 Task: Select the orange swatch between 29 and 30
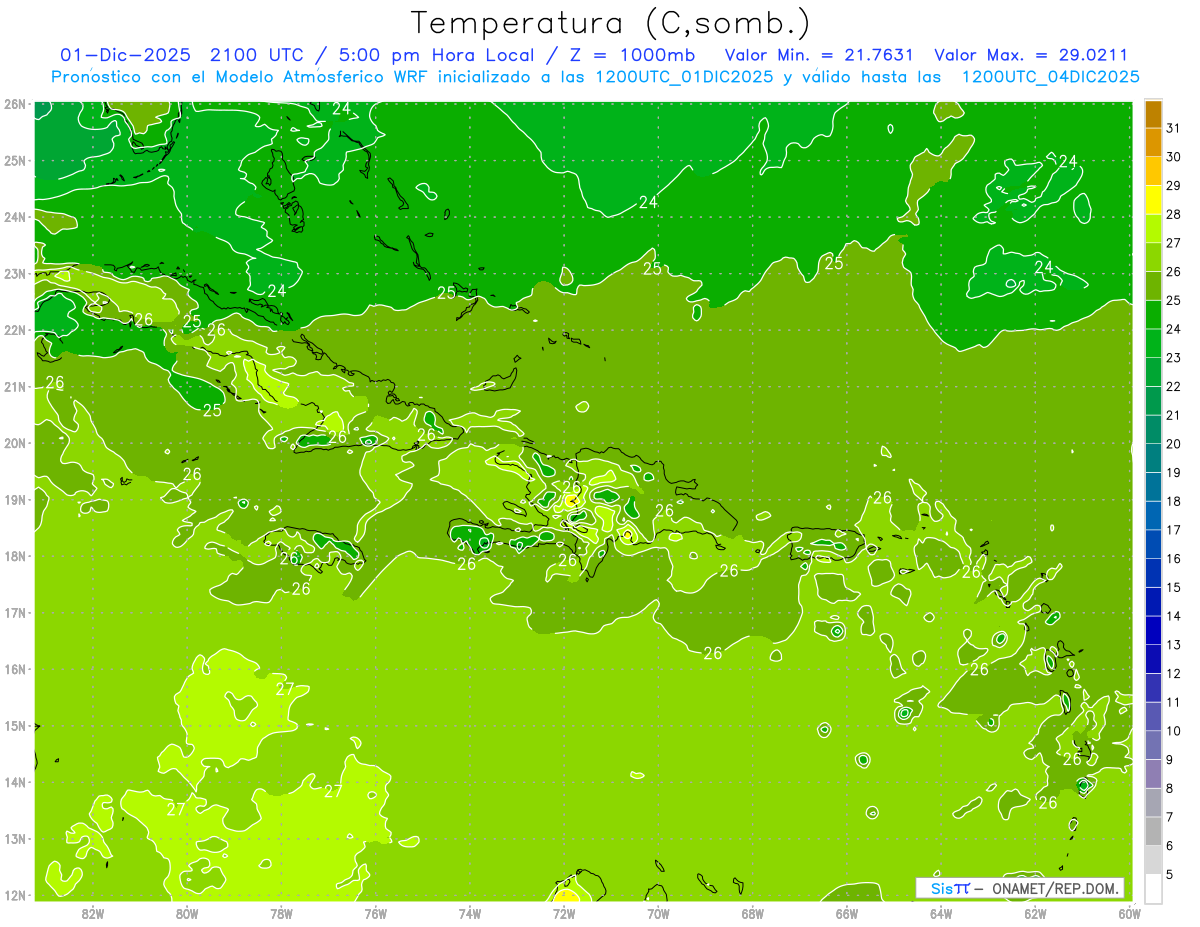point(1153,172)
